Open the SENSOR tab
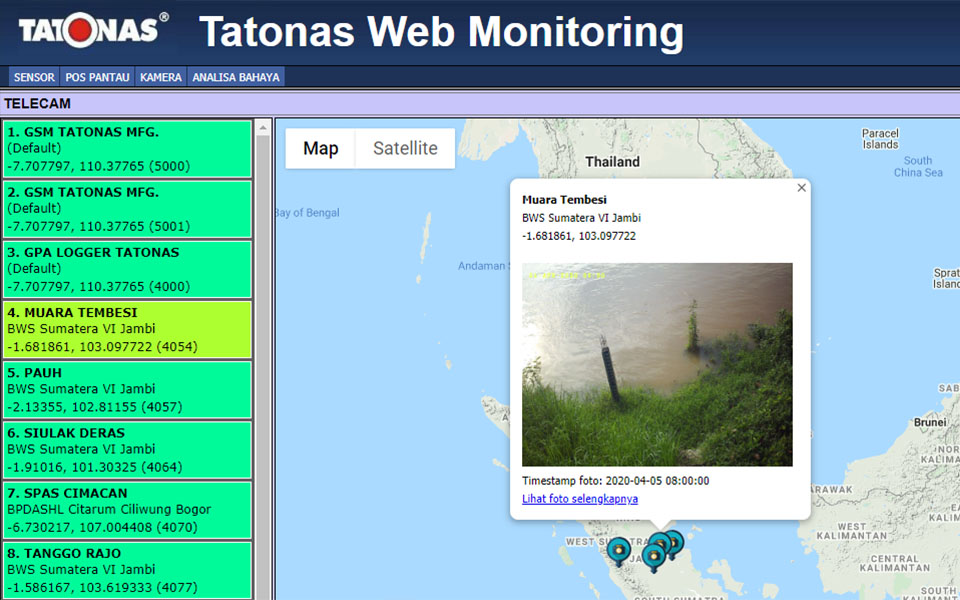Viewport: 960px width, 600px height. click(x=34, y=77)
